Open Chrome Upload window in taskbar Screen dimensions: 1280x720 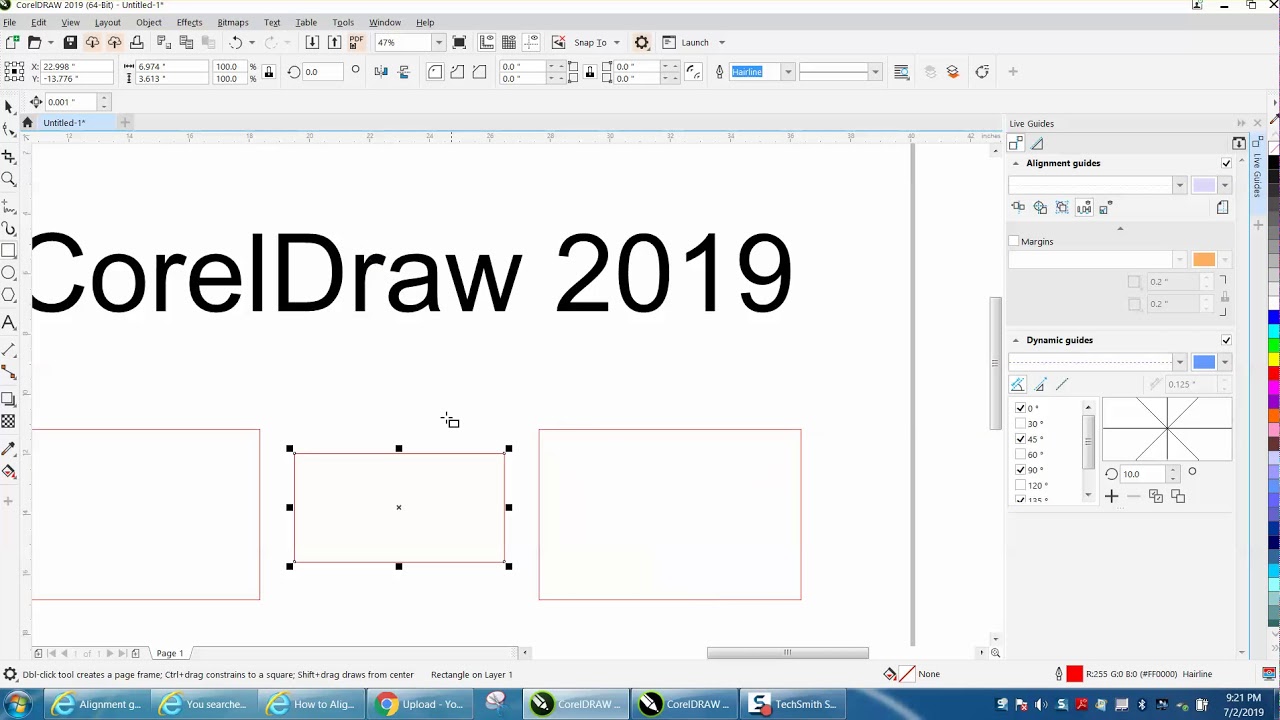(x=420, y=704)
